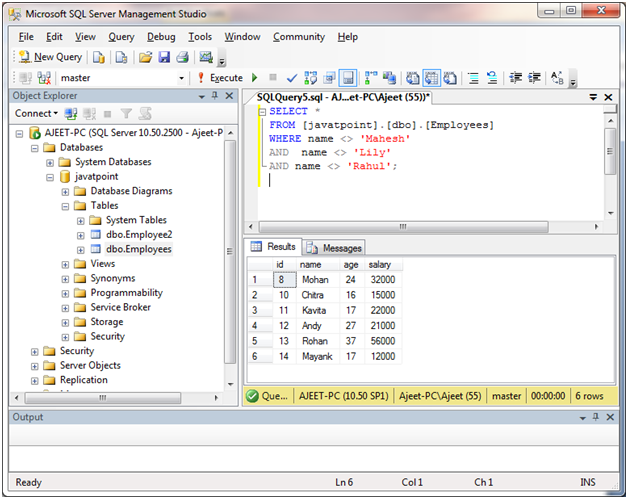This screenshot has width=628, height=499.
Task: Open the Tools menu
Action: click(200, 37)
